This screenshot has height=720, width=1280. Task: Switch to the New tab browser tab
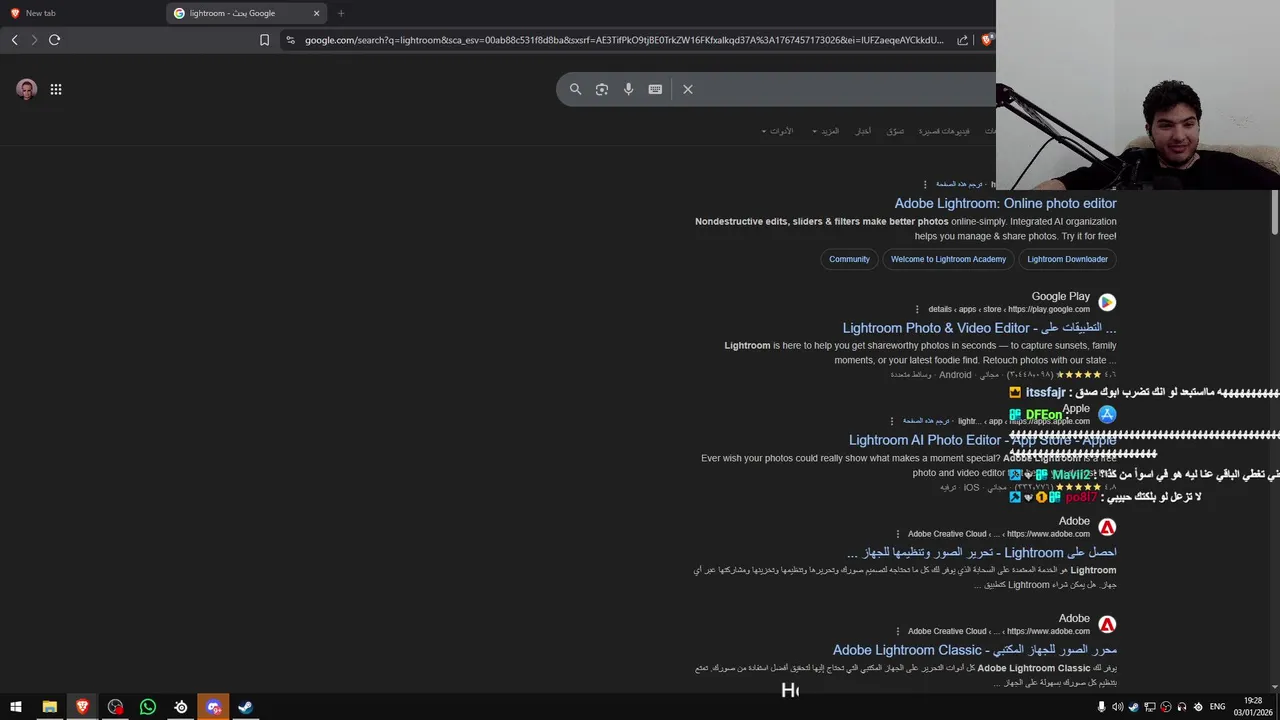pyautogui.click(x=82, y=13)
